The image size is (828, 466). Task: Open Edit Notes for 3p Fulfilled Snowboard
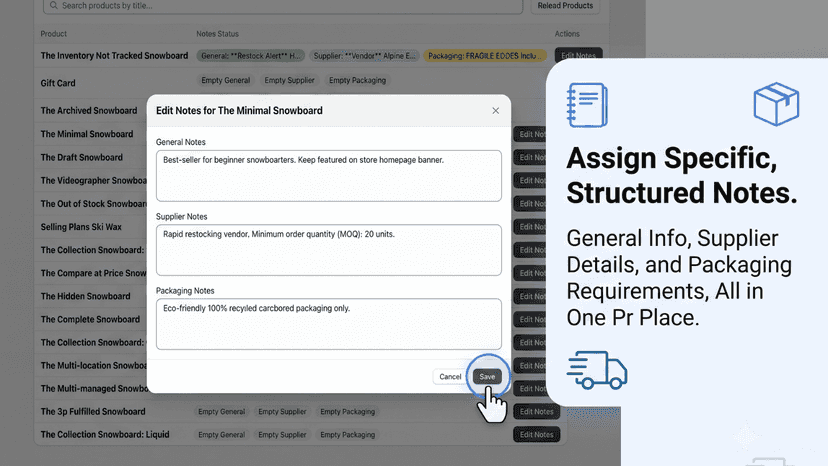tap(537, 412)
